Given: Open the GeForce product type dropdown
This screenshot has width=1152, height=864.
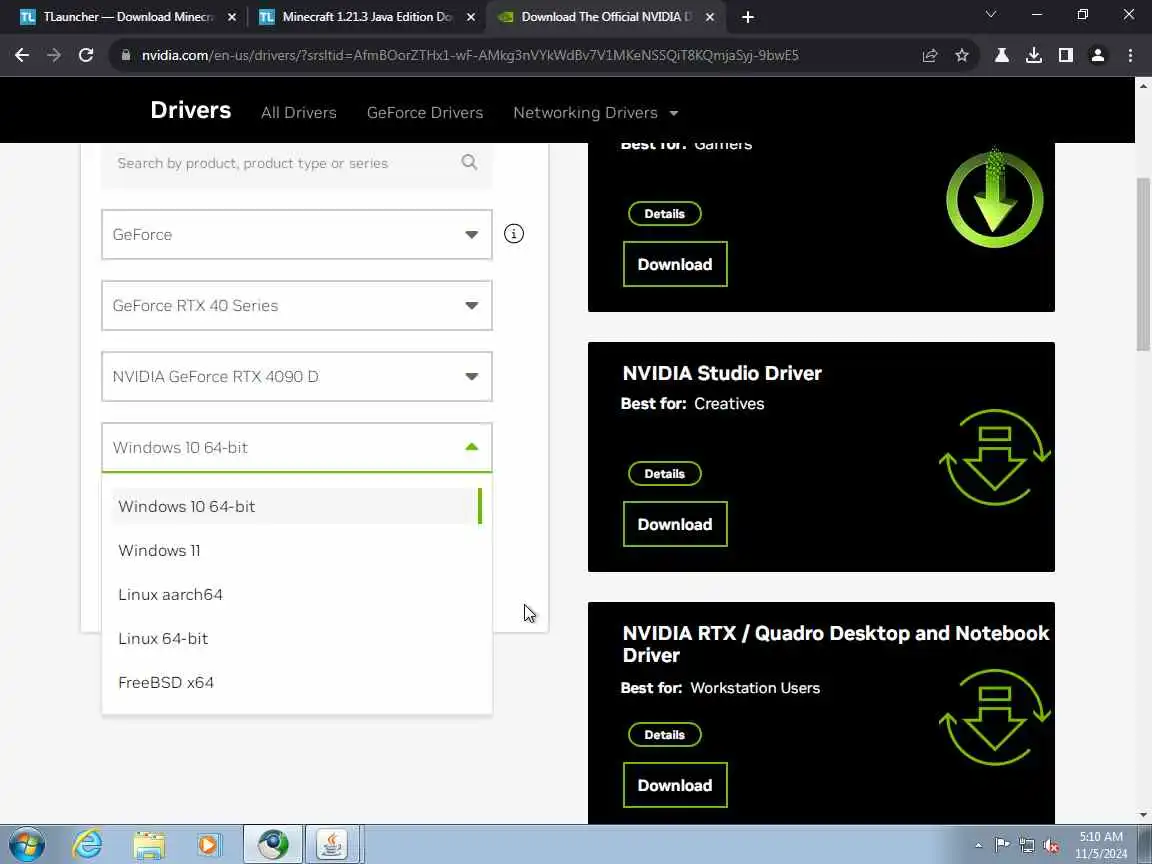Looking at the screenshot, I should (297, 234).
